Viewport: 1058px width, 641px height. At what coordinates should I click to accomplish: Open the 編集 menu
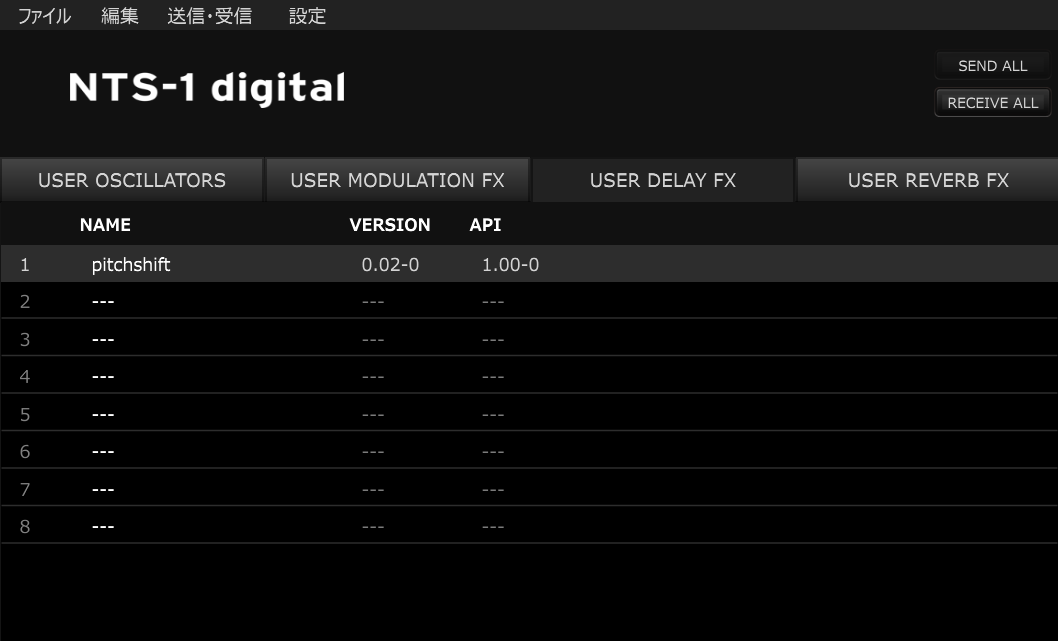point(119,16)
